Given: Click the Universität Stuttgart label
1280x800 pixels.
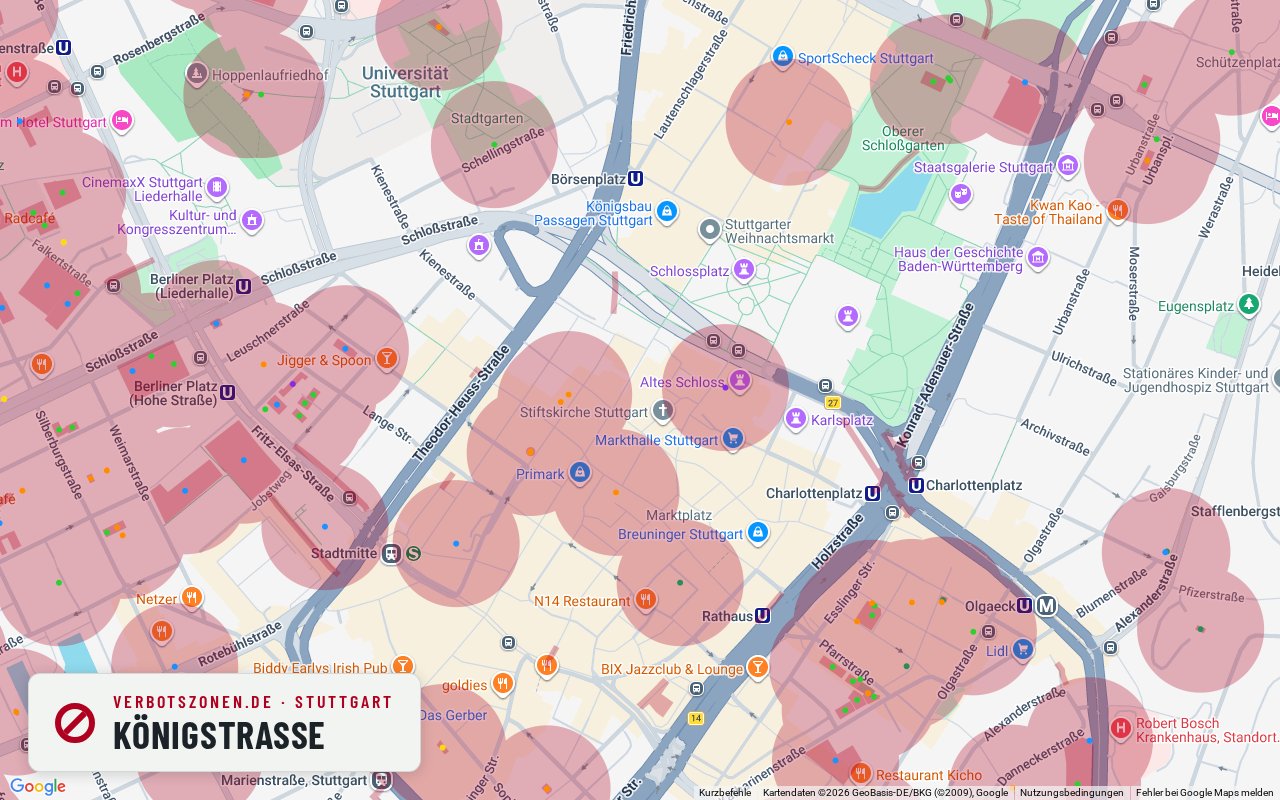Looking at the screenshot, I should point(405,82).
